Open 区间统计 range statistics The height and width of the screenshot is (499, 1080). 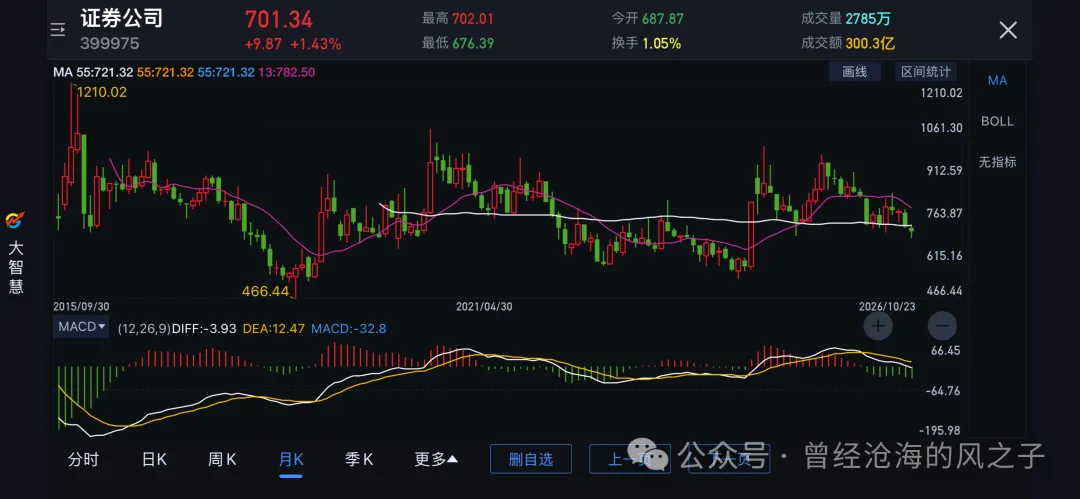[926, 72]
